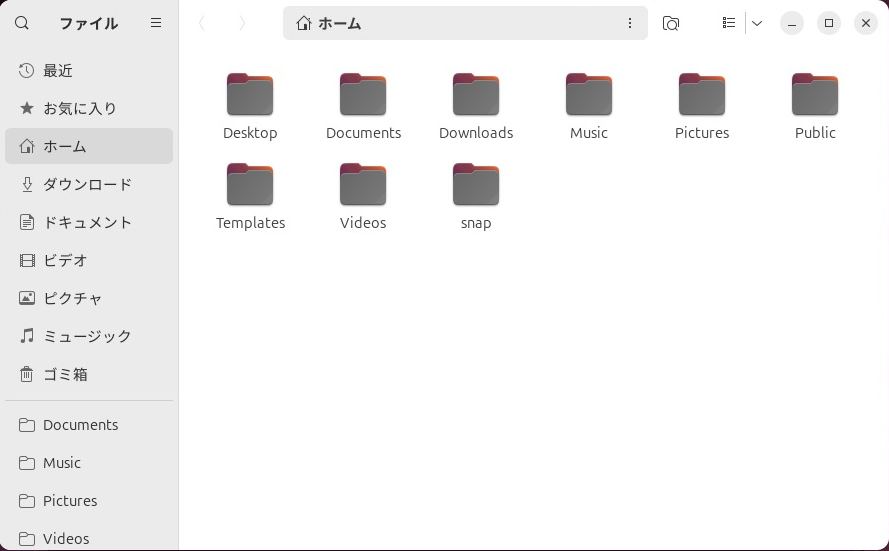Select ミュージック in the sidebar
Image resolution: width=889 pixels, height=551 pixels.
[89, 336]
